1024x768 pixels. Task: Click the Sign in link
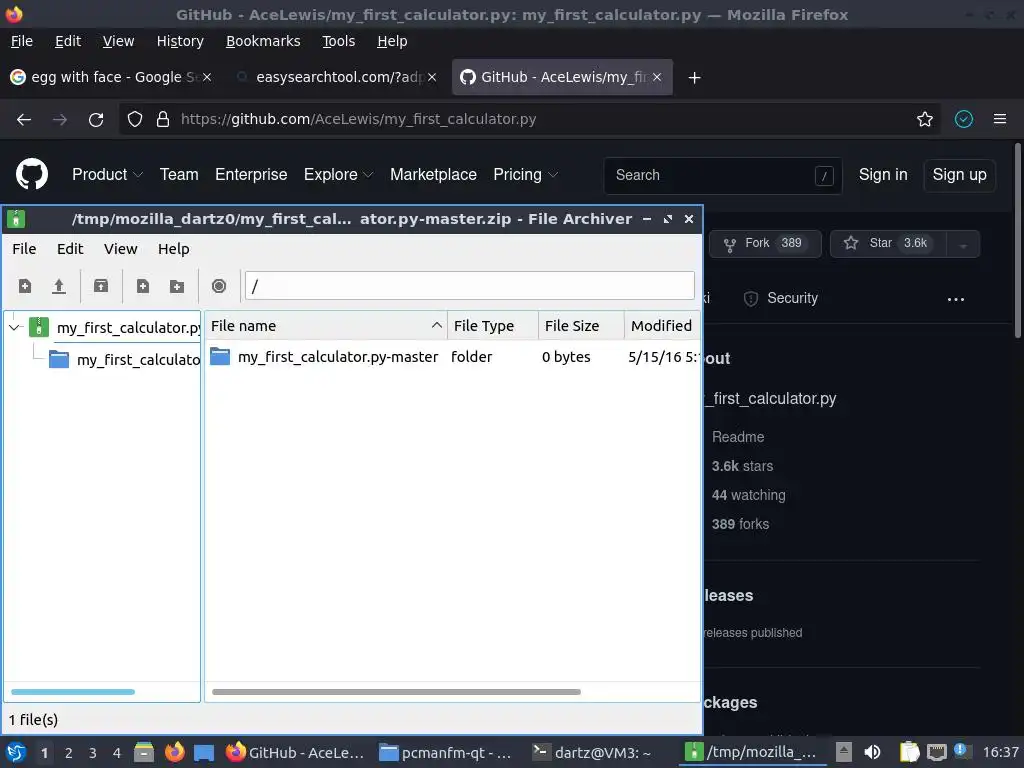883,174
